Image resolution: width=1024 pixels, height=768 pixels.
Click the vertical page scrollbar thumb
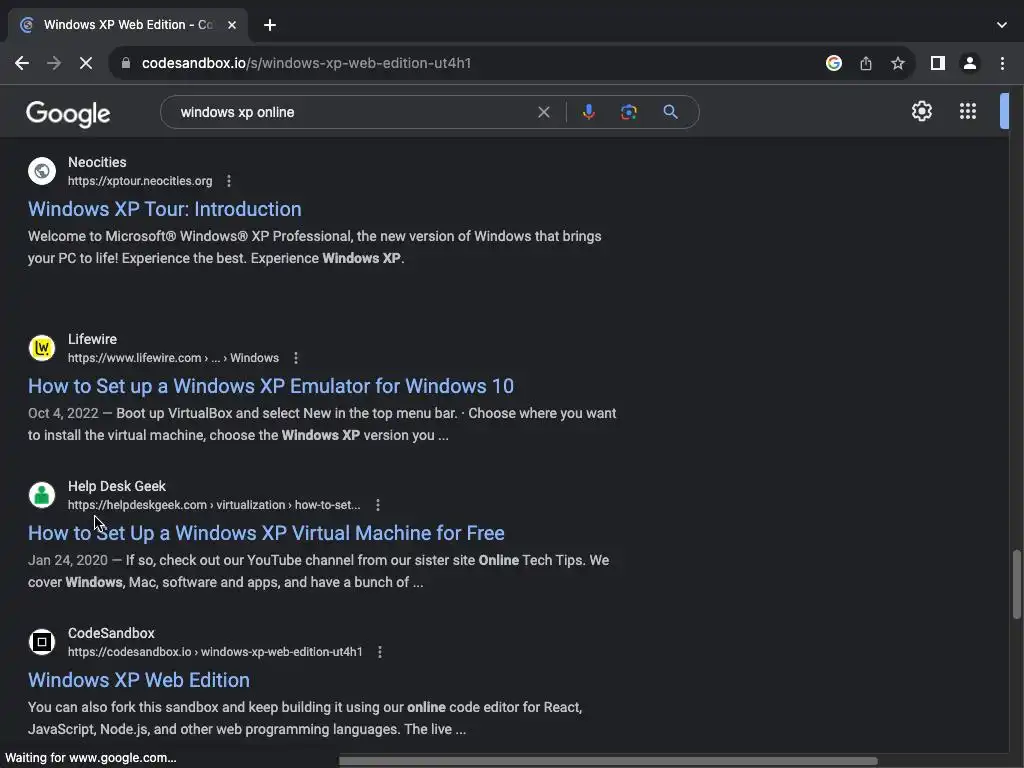coord(1016,584)
